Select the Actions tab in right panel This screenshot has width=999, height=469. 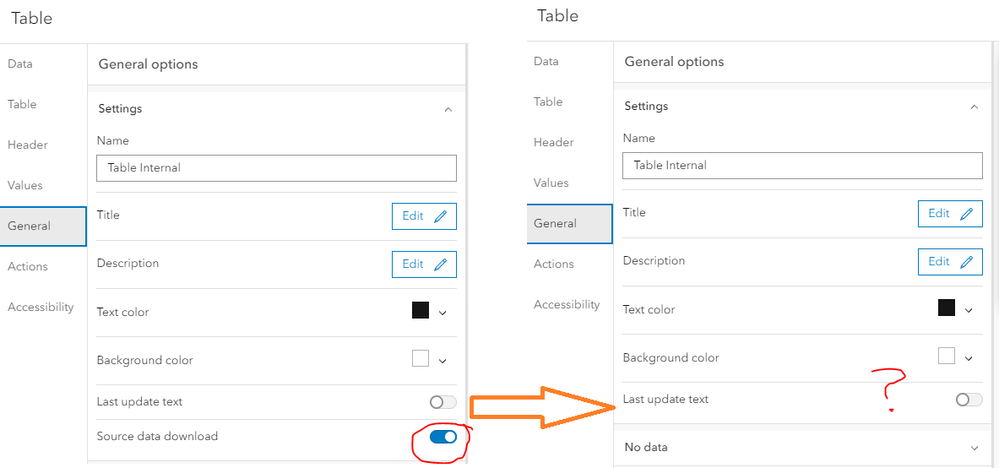(x=553, y=264)
